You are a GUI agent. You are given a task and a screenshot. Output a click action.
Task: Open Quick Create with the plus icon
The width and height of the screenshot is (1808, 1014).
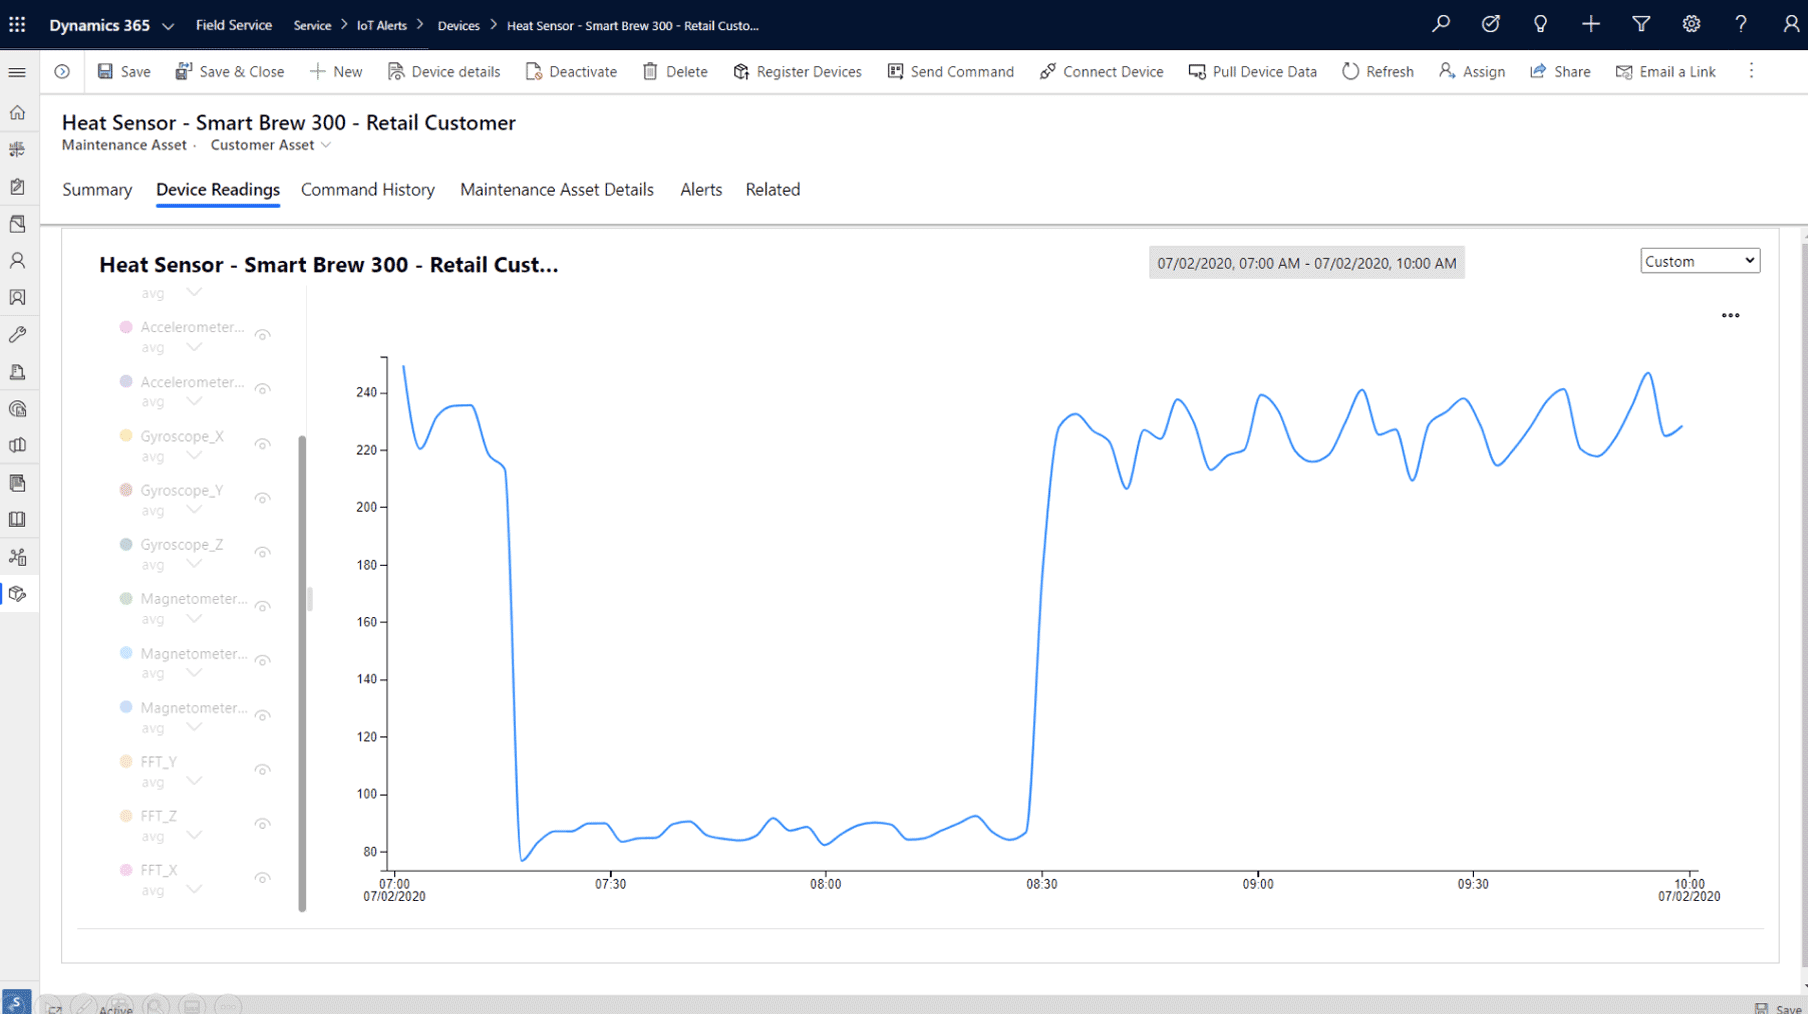tap(1590, 24)
